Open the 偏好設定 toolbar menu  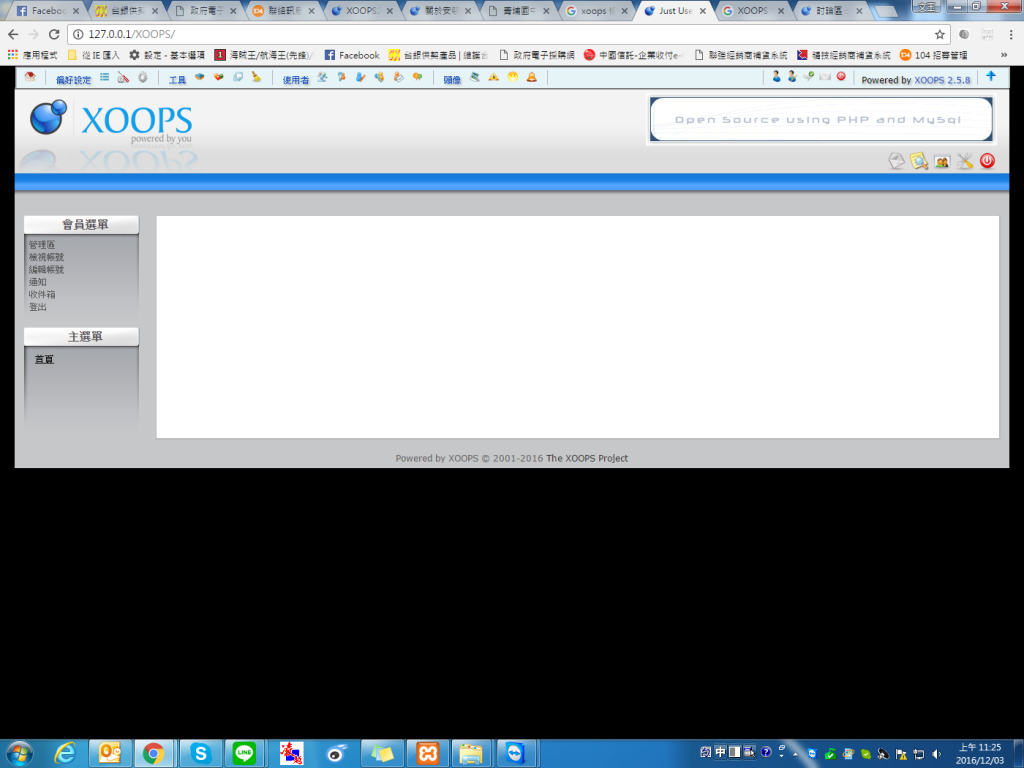click(73, 79)
